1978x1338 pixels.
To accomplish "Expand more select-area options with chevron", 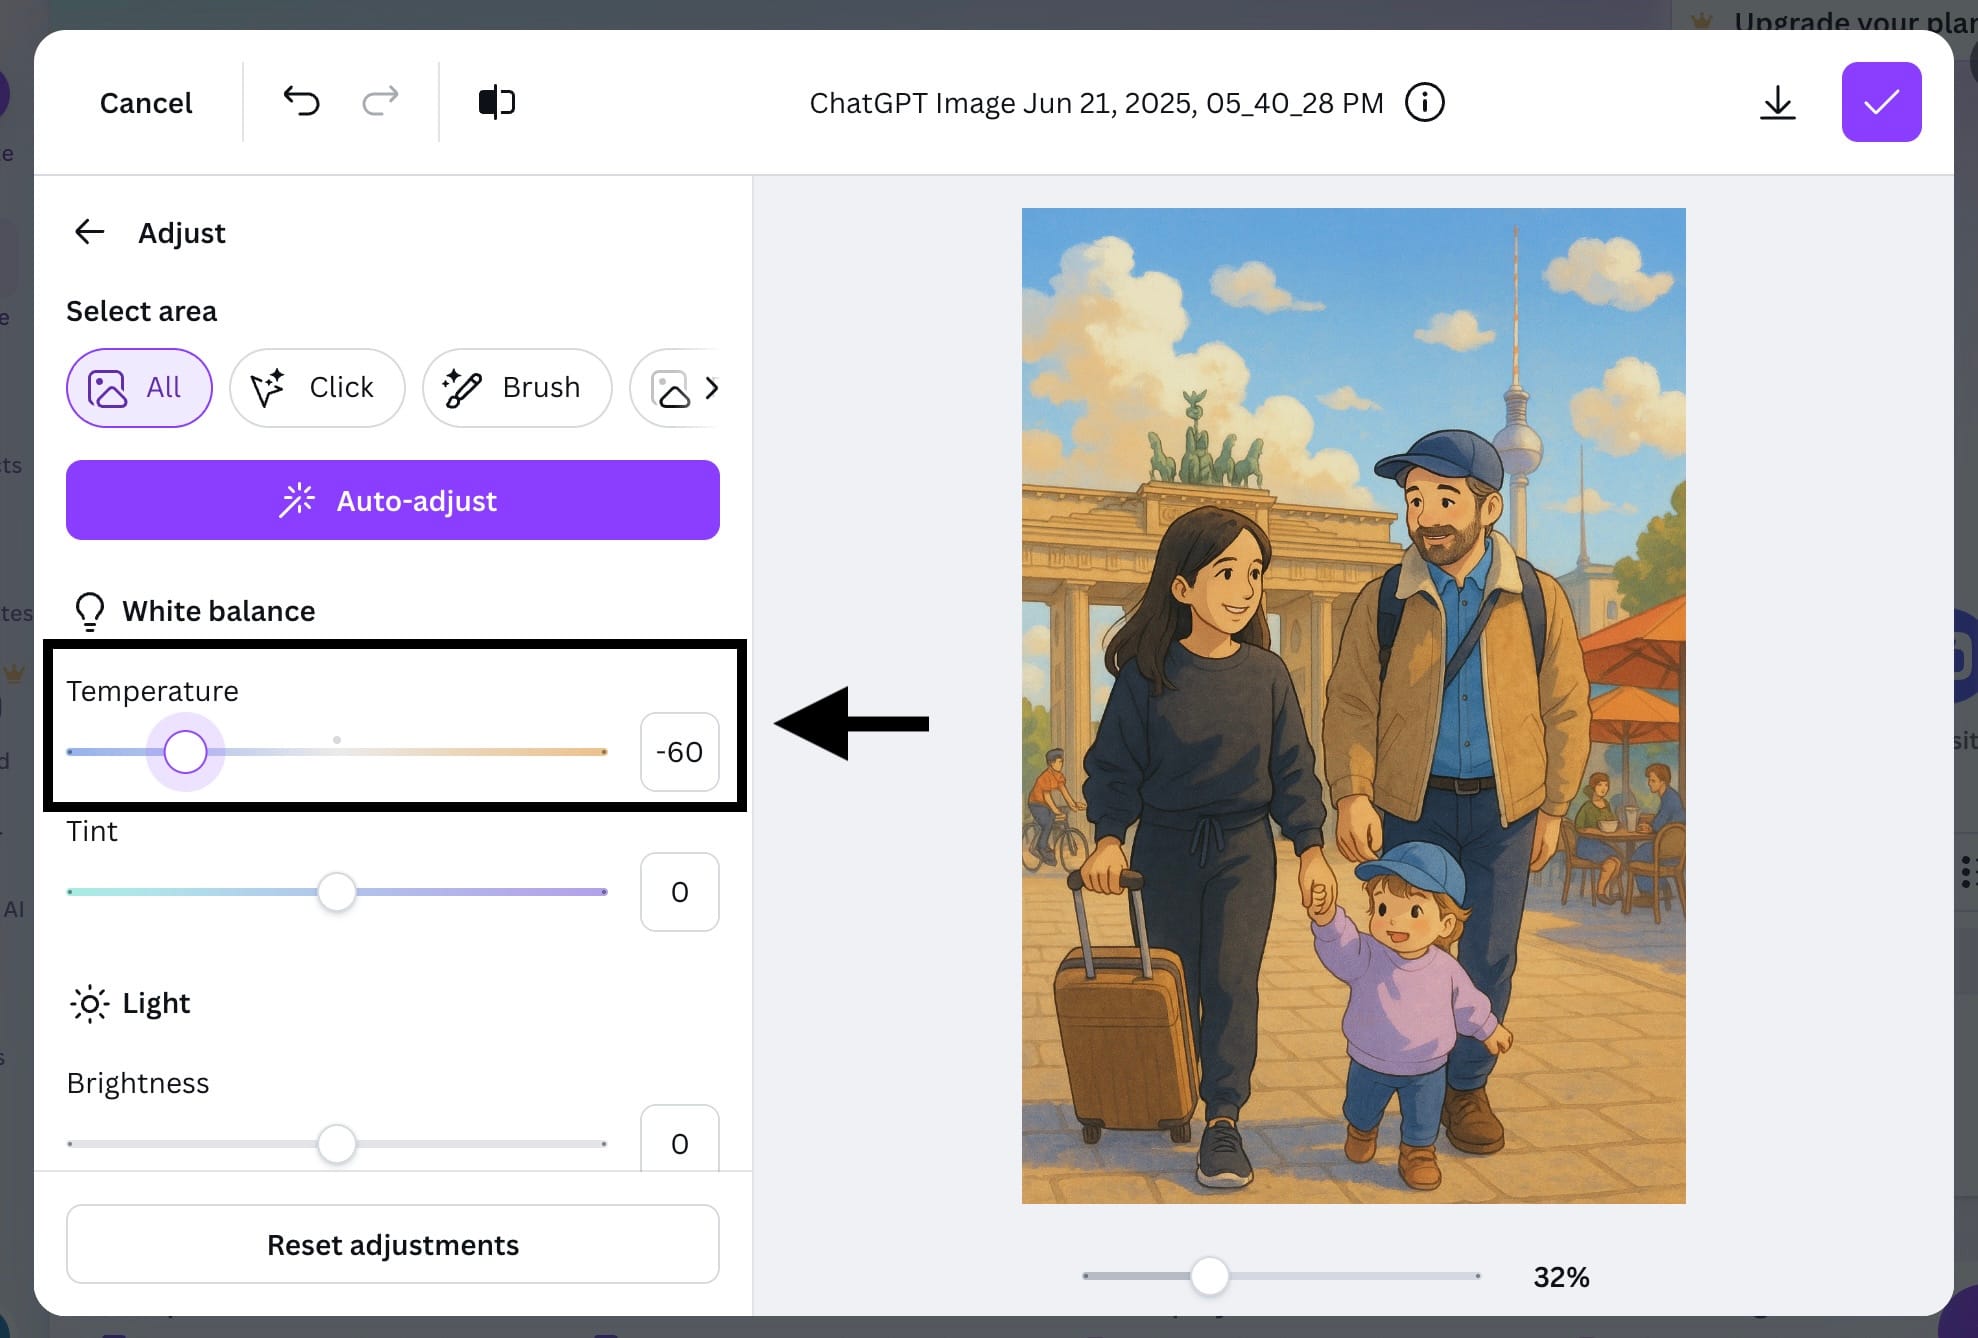I will click(x=711, y=388).
